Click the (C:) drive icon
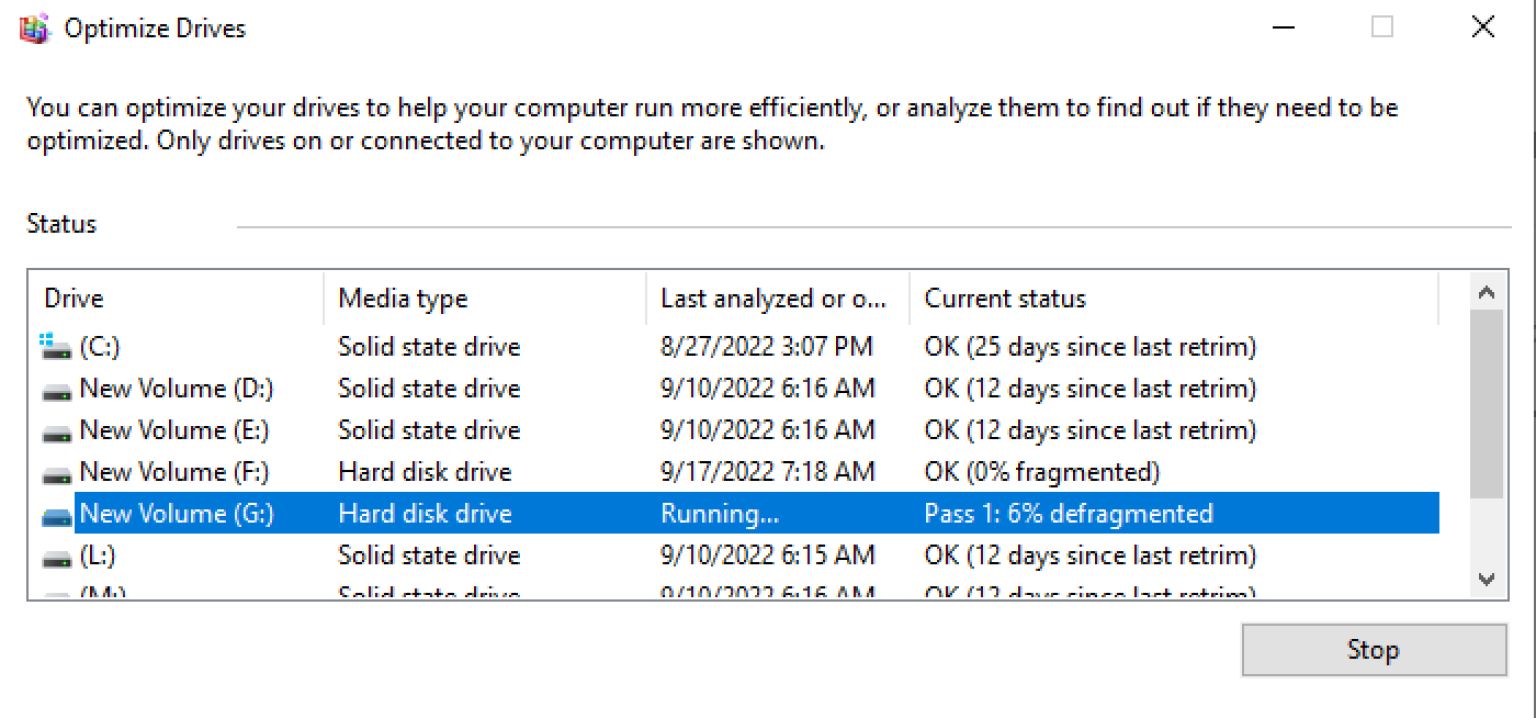 coord(56,346)
